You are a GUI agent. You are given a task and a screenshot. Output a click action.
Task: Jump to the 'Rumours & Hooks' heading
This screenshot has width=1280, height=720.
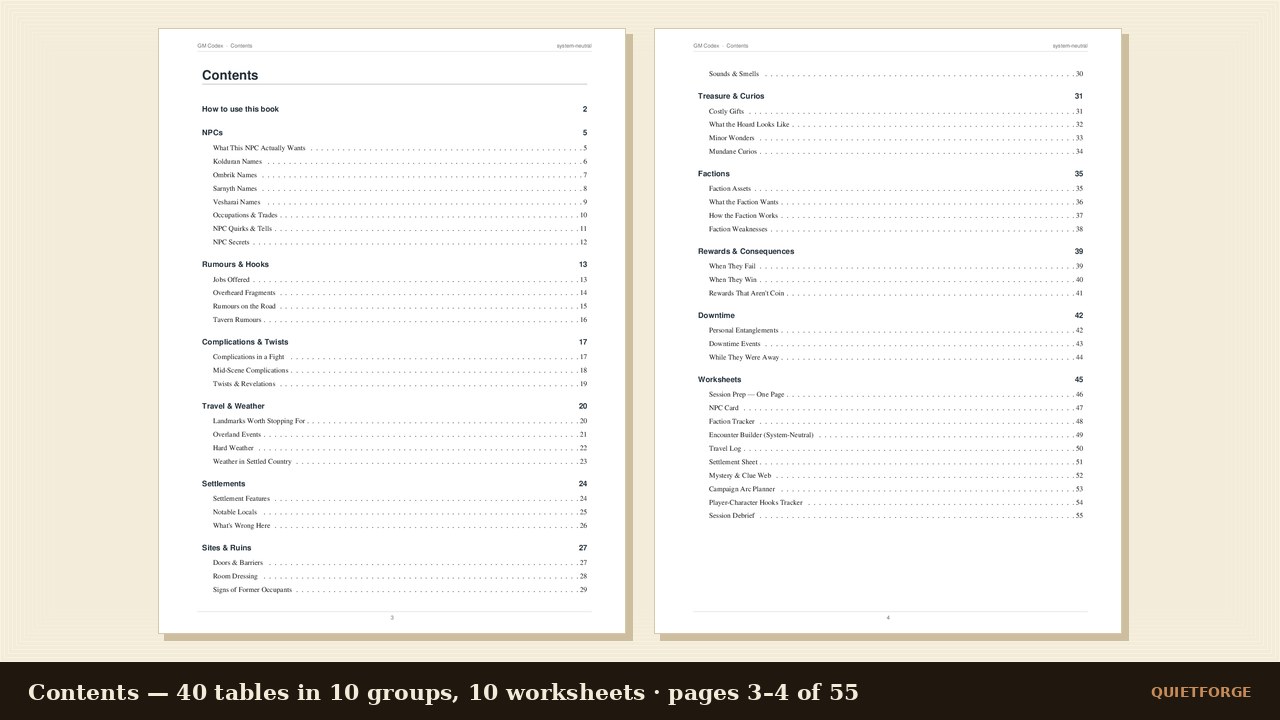coord(394,265)
